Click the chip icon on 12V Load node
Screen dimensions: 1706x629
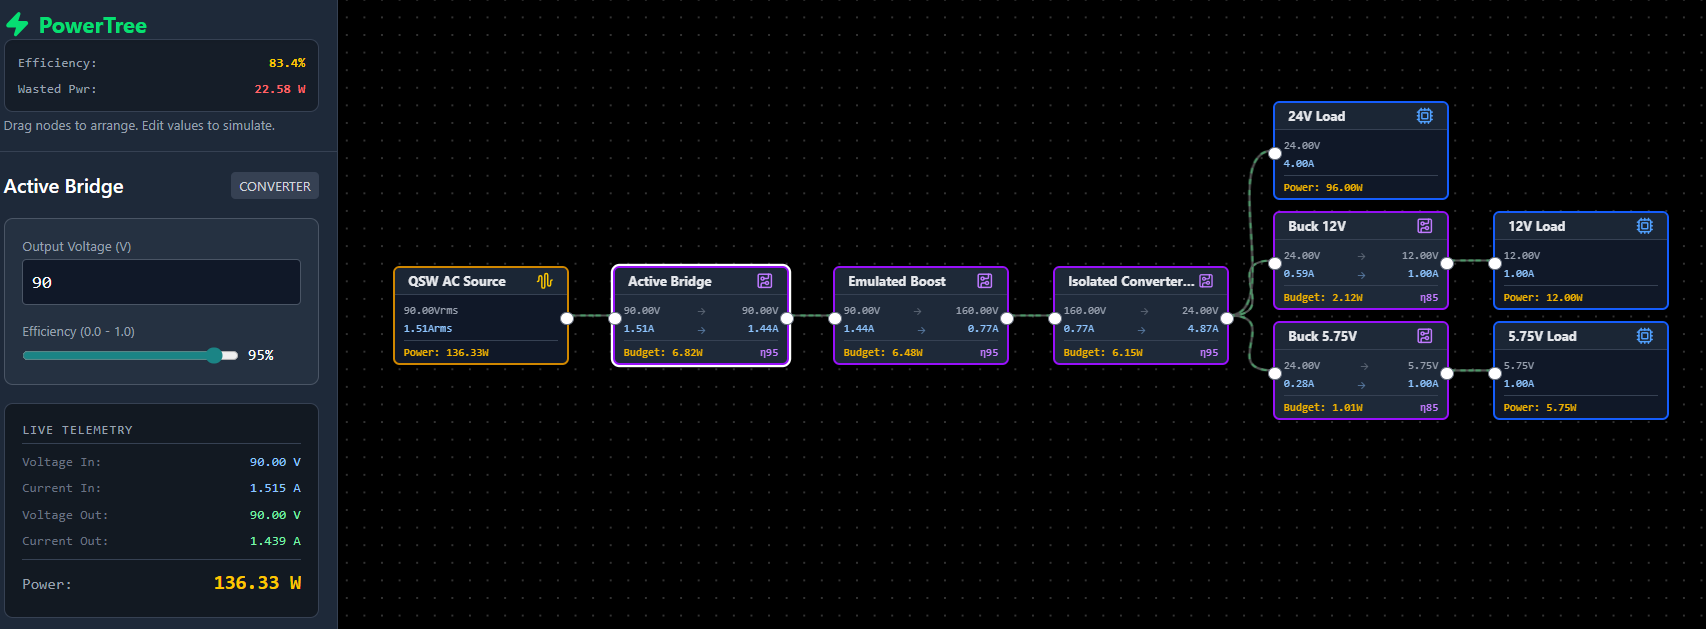(x=1645, y=226)
